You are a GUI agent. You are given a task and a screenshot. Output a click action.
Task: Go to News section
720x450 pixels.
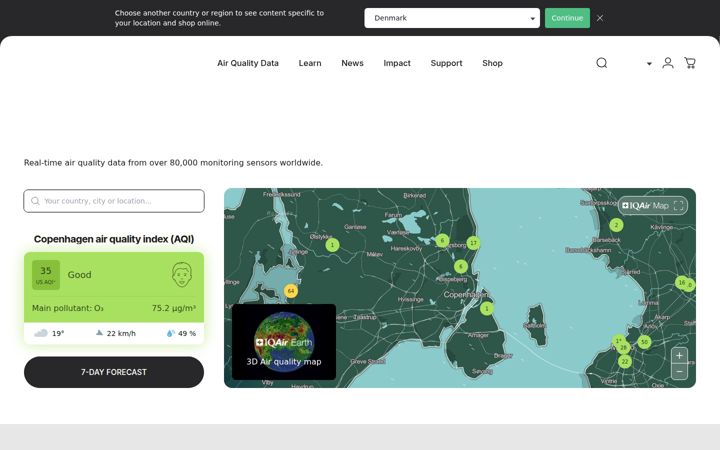click(x=352, y=63)
